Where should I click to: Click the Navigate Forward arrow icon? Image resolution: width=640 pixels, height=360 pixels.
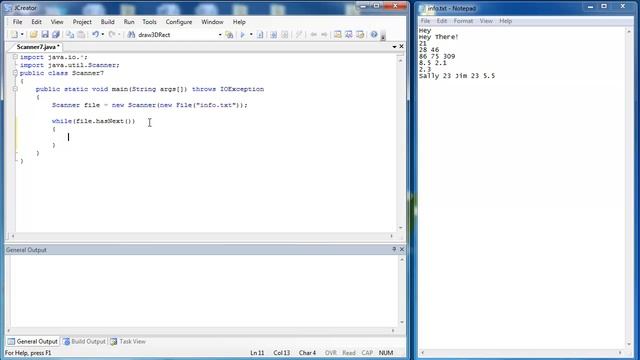tap(324, 35)
